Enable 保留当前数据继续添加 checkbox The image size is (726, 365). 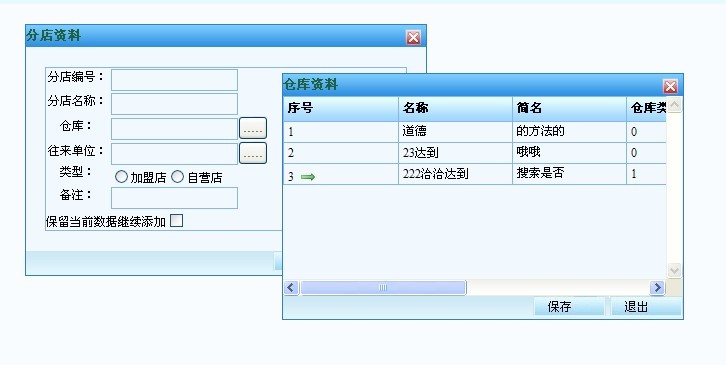tap(176, 221)
